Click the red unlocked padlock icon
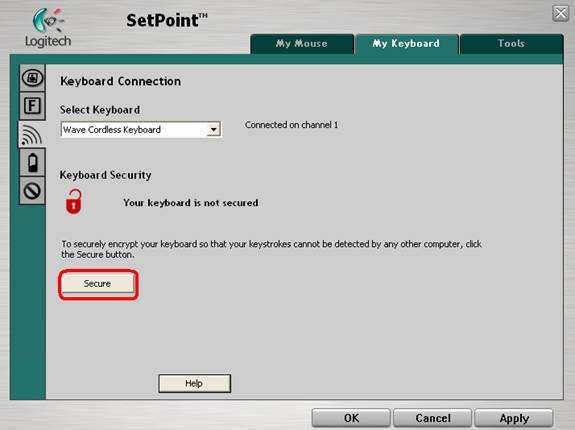This screenshot has height=430, width=575. 74,201
